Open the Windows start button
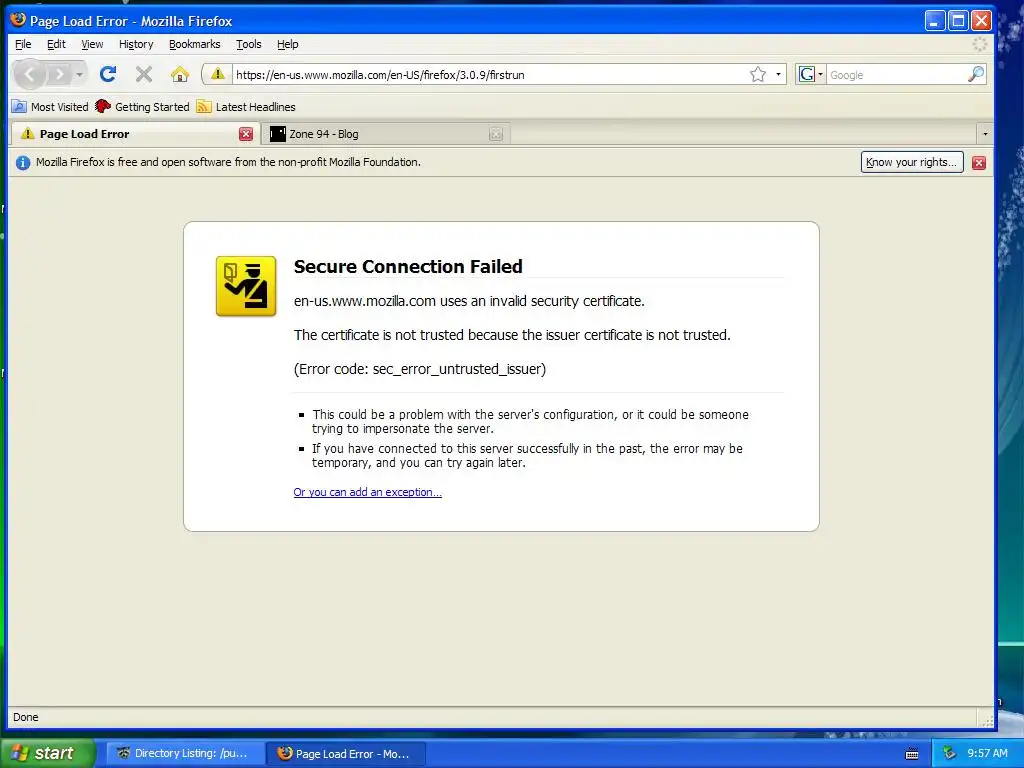The image size is (1024, 768). point(48,753)
